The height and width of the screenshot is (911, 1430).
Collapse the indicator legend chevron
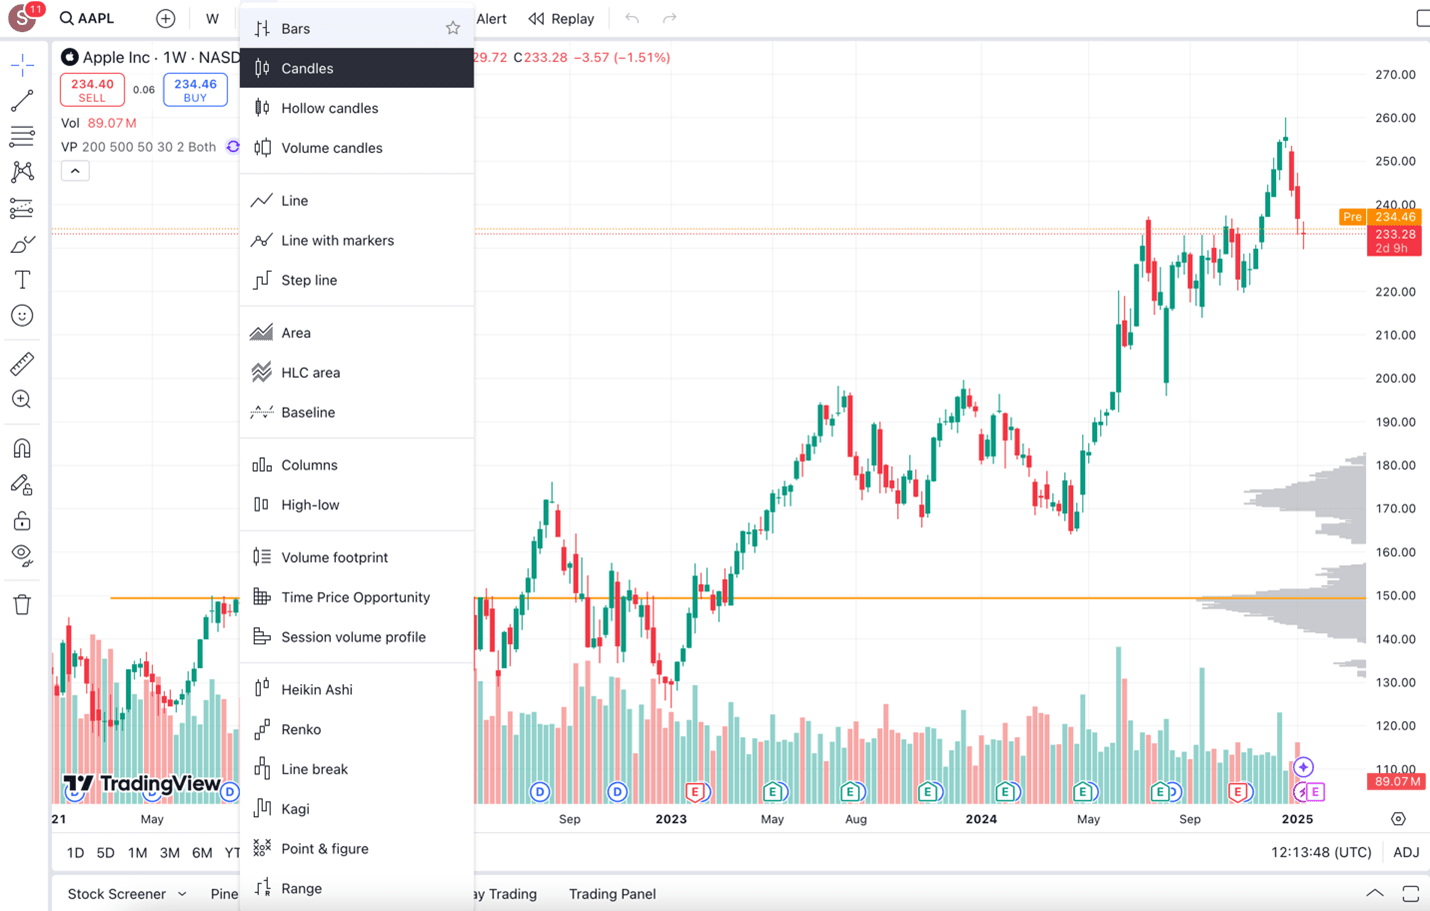pyautogui.click(x=75, y=171)
